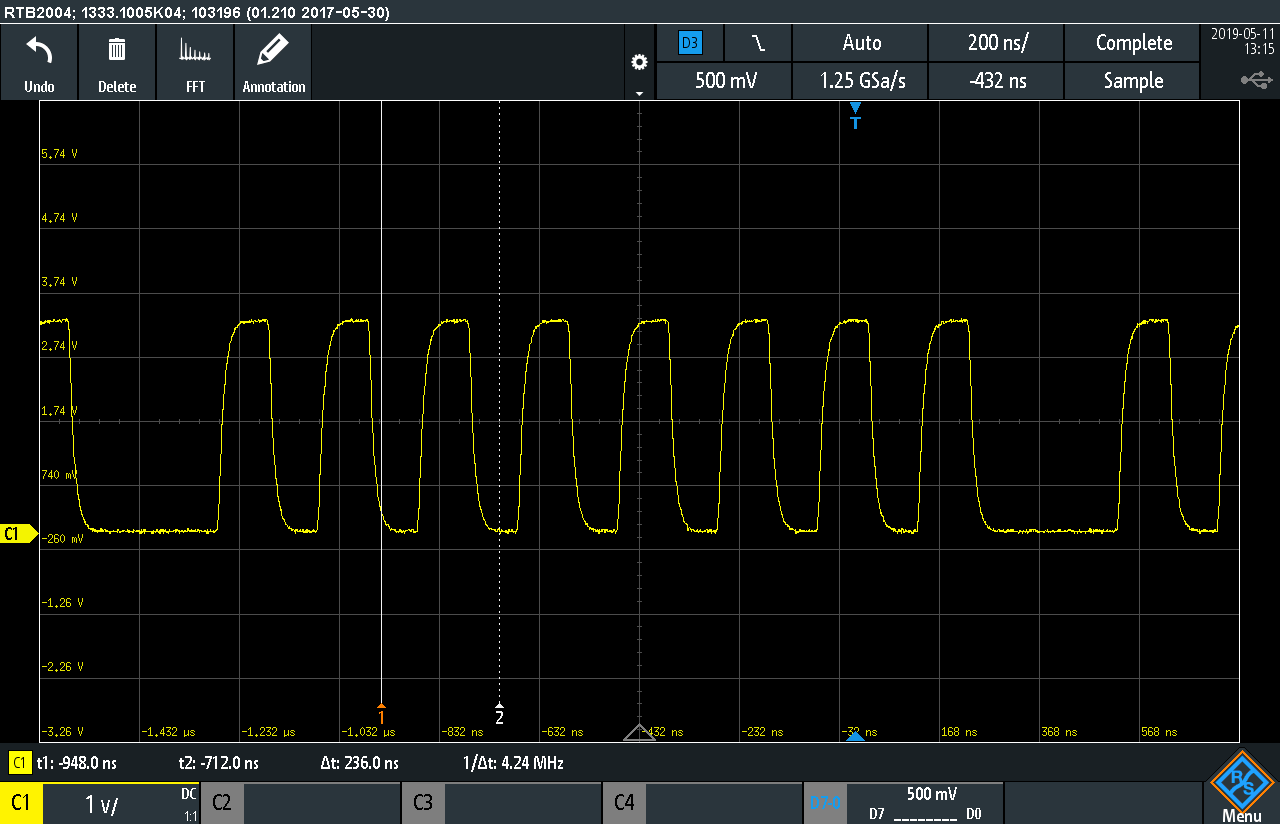Click the Delete trash icon
The width and height of the screenshot is (1280, 824).
coord(117,62)
